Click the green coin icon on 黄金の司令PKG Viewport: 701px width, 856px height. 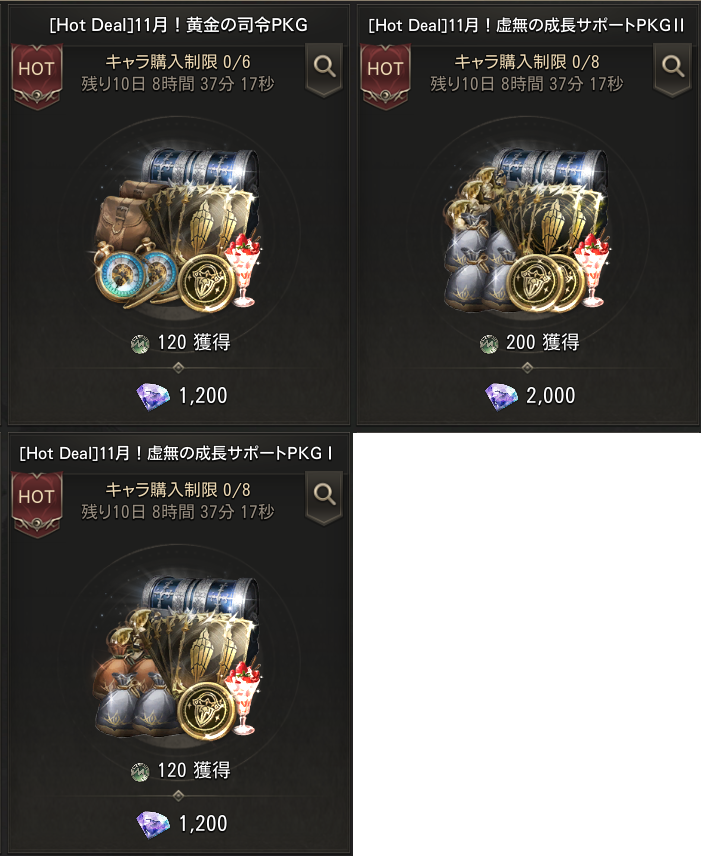click(x=140, y=344)
